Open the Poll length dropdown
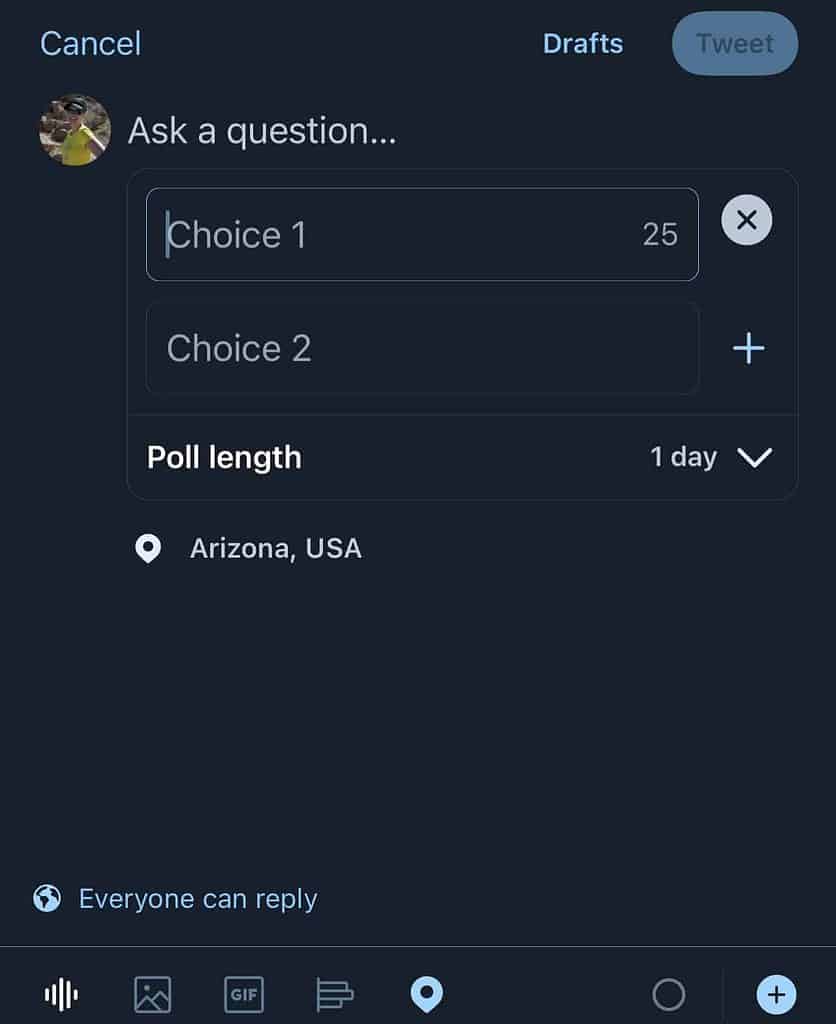 point(224,457)
